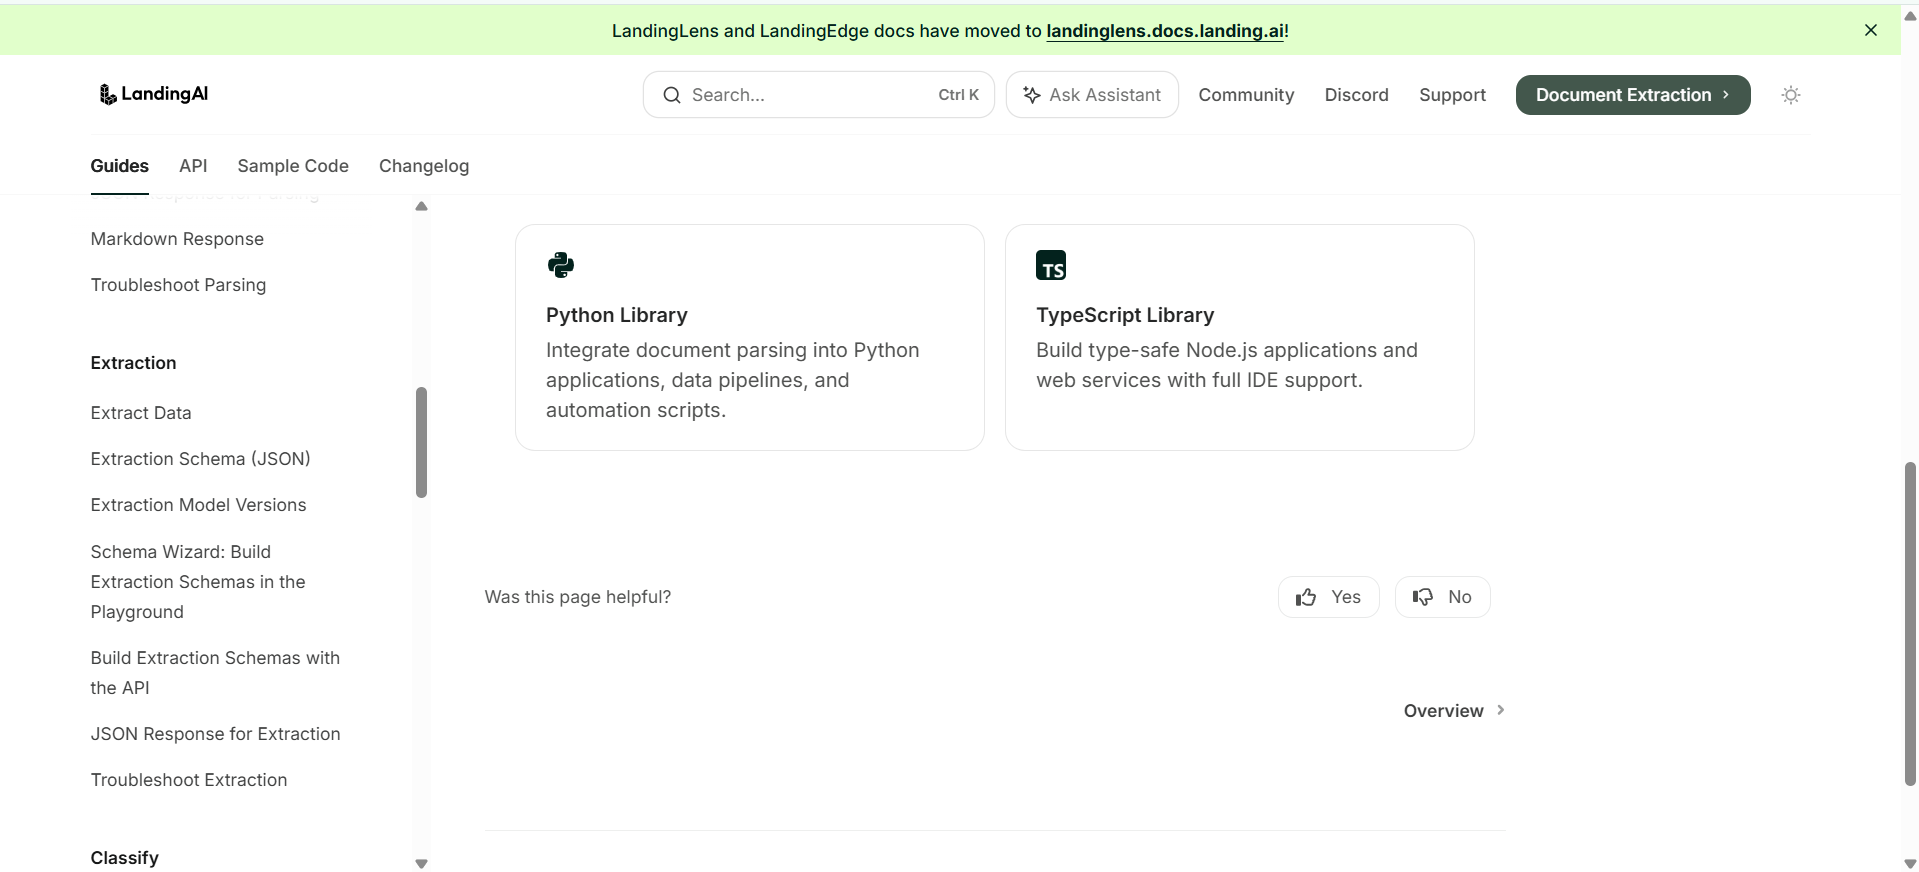The height and width of the screenshot is (872, 1919).
Task: Open Troubleshoot Extraction in the sidebar
Action: 189,780
